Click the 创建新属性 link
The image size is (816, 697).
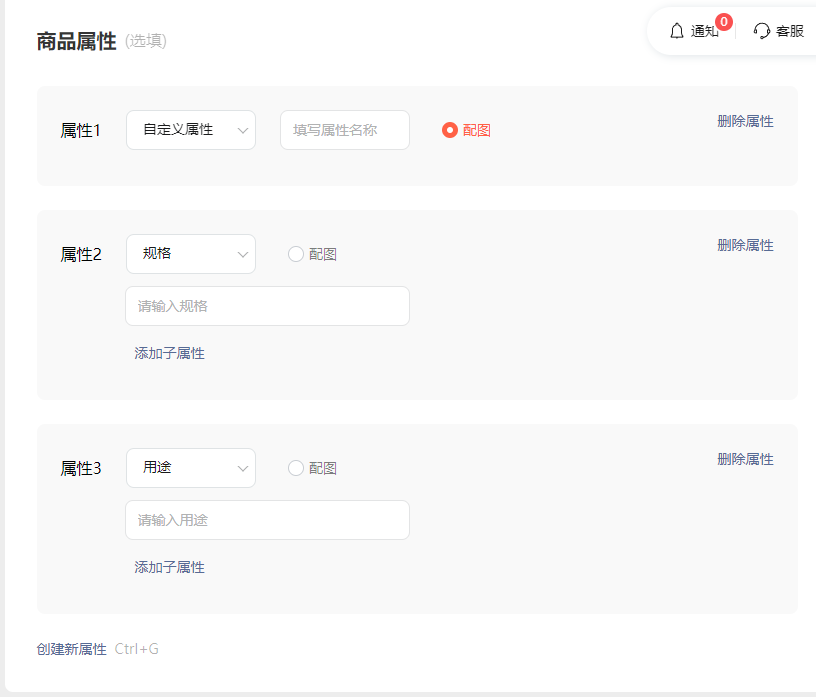(72, 649)
